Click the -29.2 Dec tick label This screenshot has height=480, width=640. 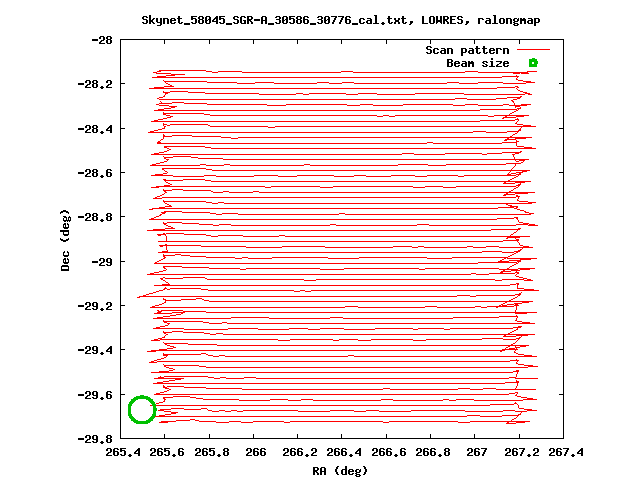pos(95,306)
